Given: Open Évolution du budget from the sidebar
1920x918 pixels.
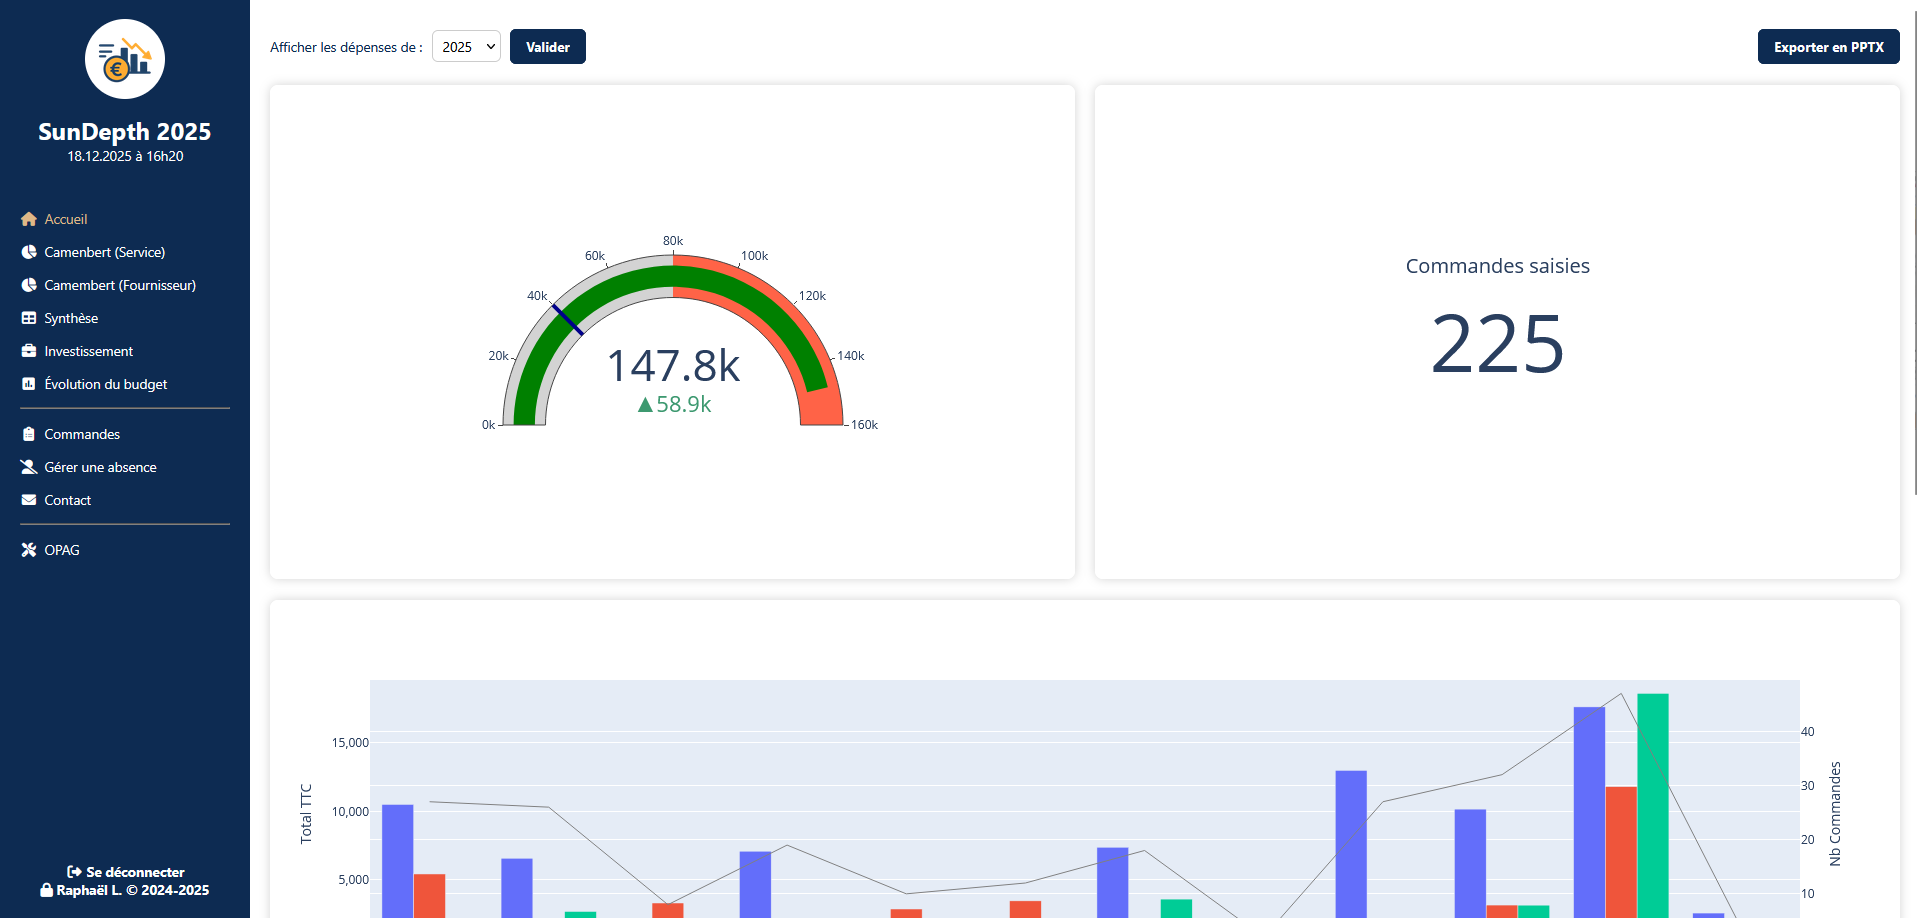Looking at the screenshot, I should coord(105,384).
